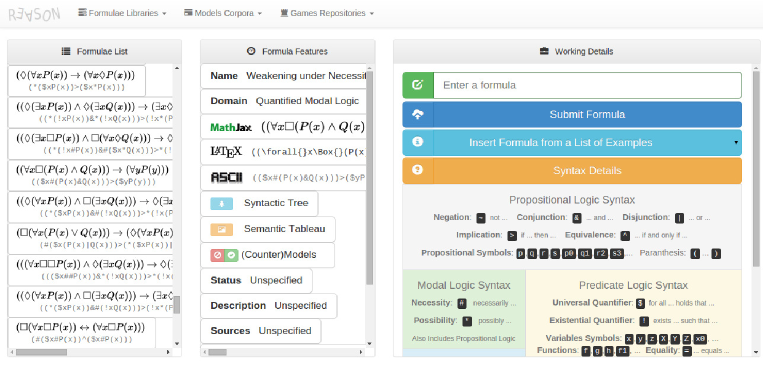Viewport: 763px width, 365px height.
Task: Click the green edit formula icon
Action: [418, 85]
